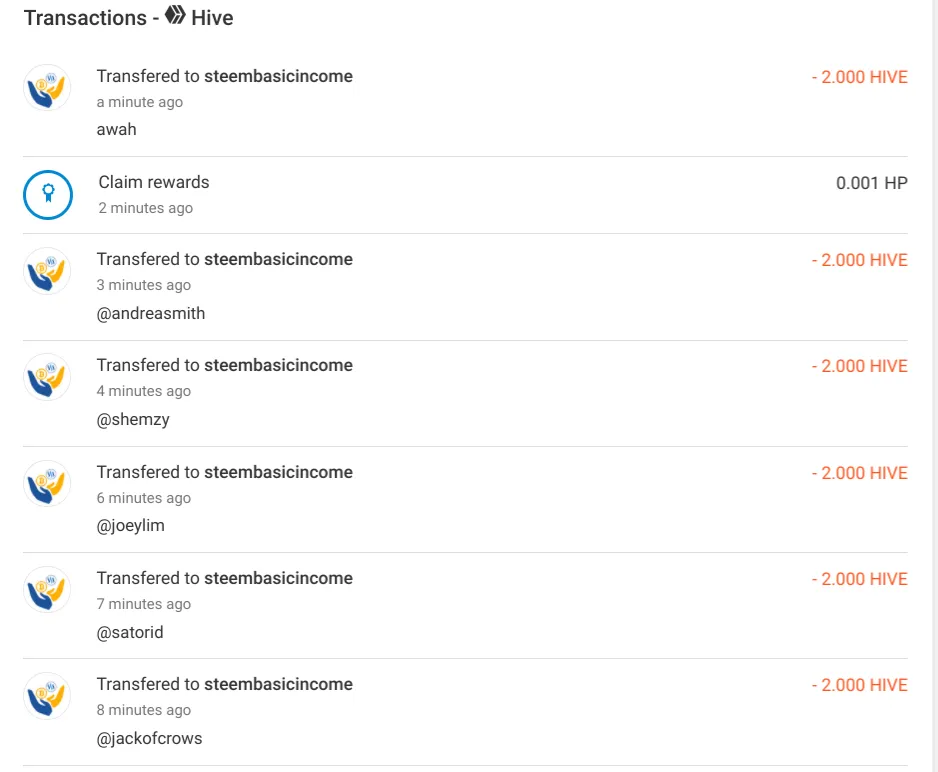Click the avatar beside the @andreasmith transfer

[x=47, y=271]
